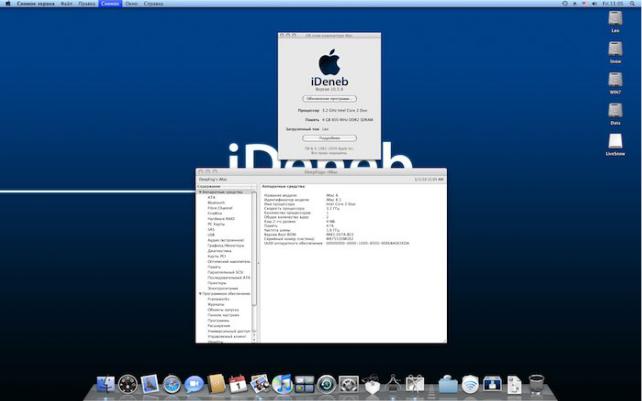The width and height of the screenshot is (642, 401).
Task: Select Универсальный доступ in the sidebar
Action: 229,331
